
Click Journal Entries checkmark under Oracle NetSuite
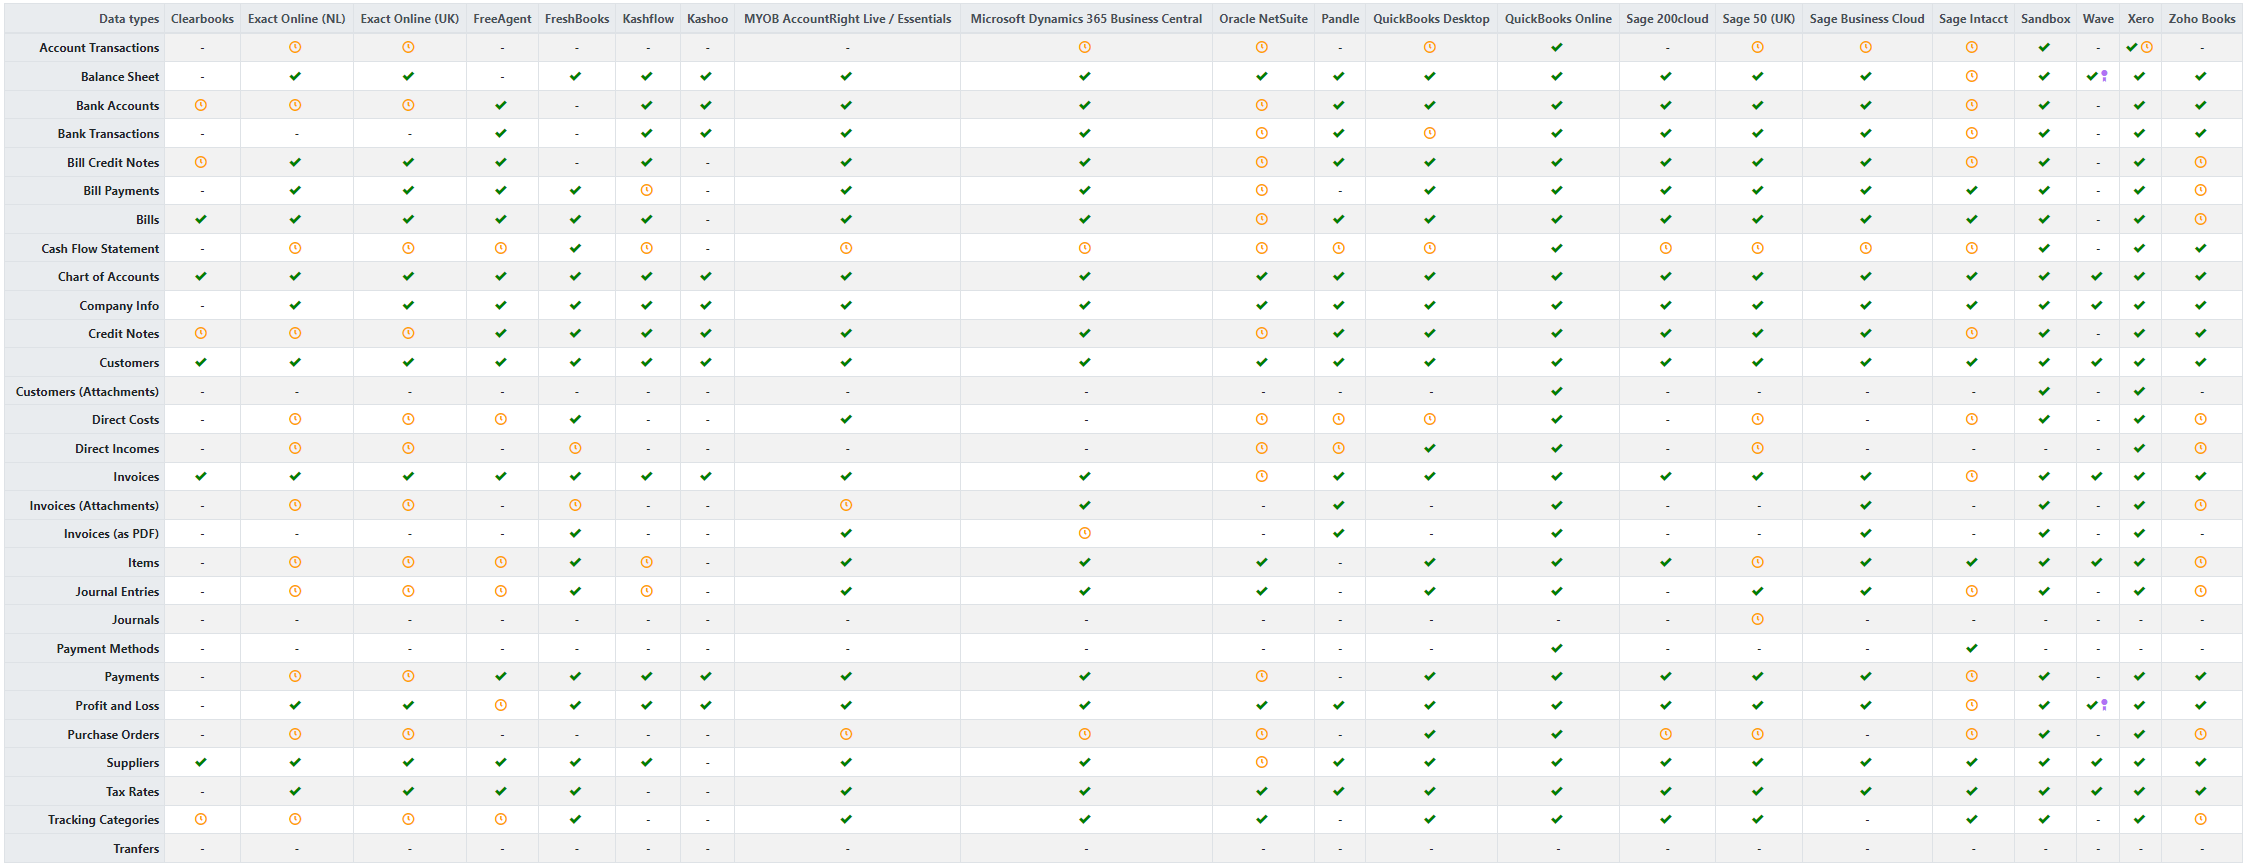pos(1262,591)
